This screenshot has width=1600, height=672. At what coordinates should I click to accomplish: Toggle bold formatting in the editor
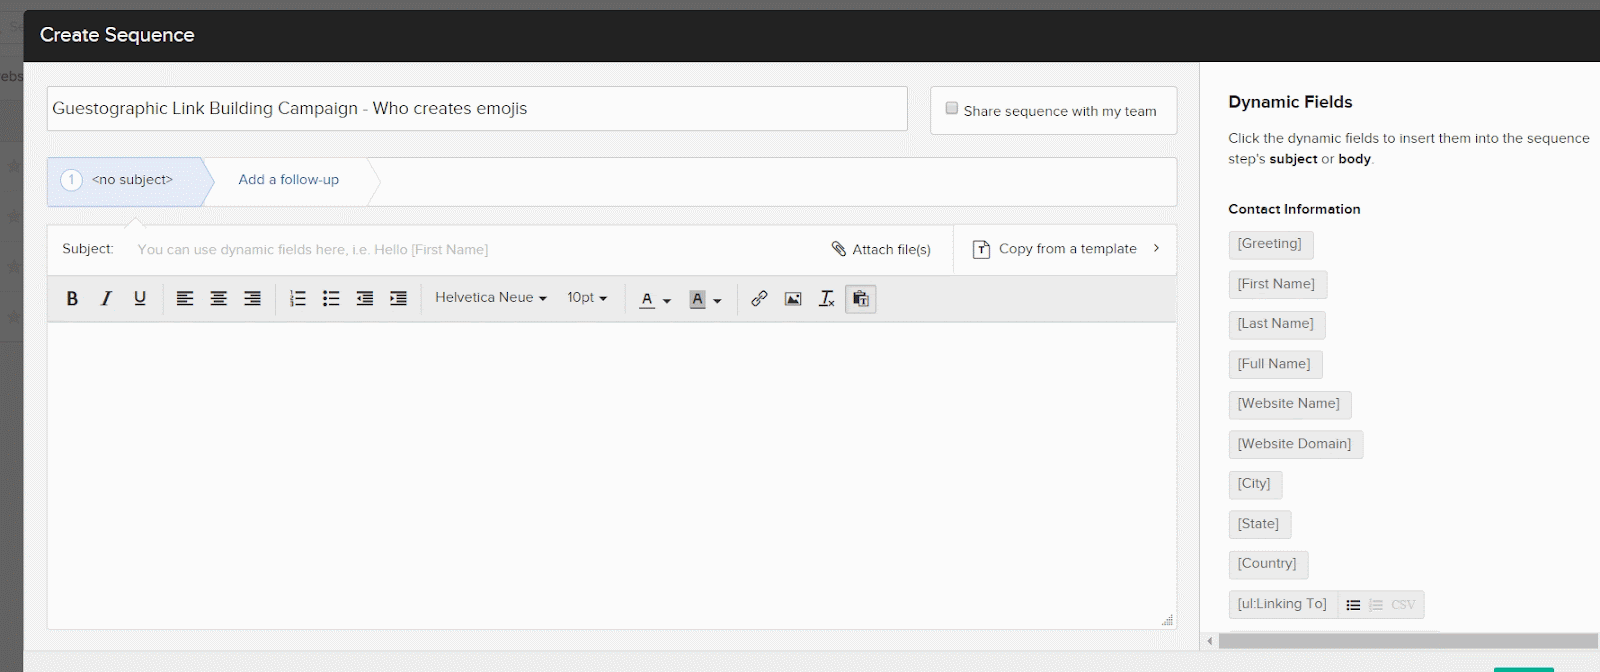pyautogui.click(x=72, y=299)
